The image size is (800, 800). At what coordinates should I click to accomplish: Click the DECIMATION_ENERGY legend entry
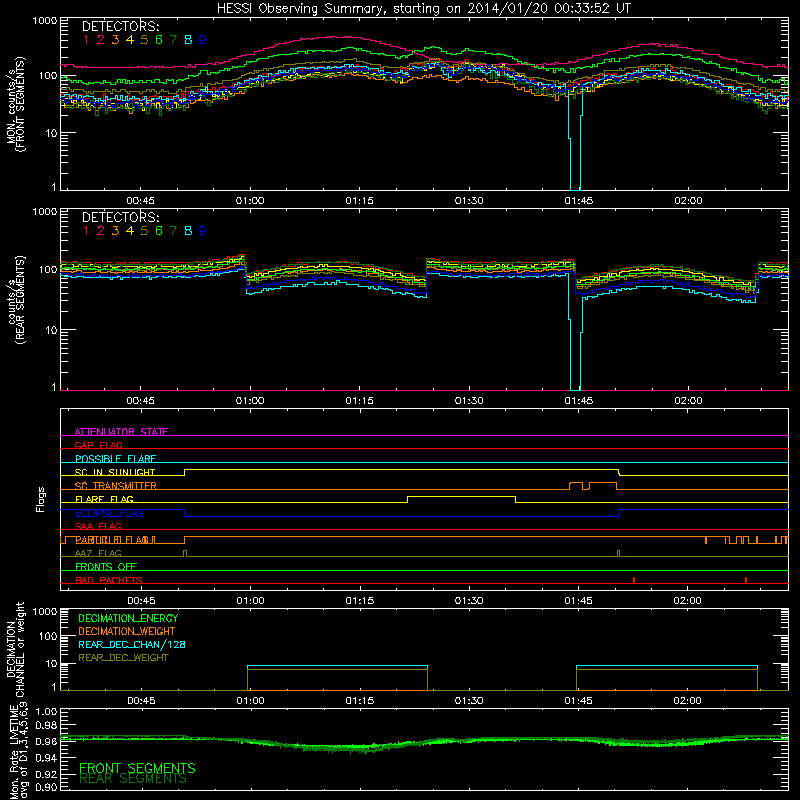click(128, 618)
